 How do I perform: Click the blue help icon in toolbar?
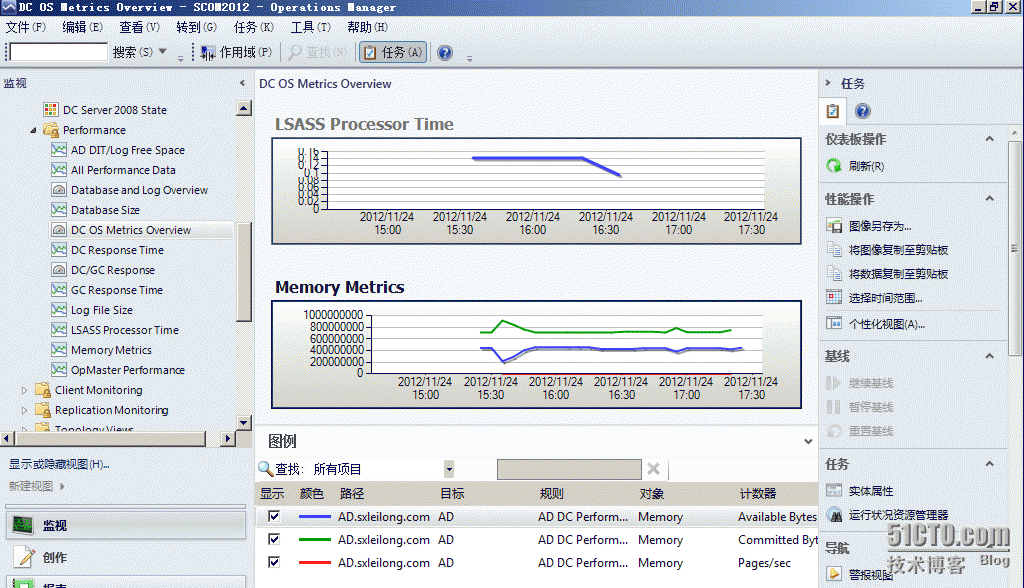click(445, 53)
